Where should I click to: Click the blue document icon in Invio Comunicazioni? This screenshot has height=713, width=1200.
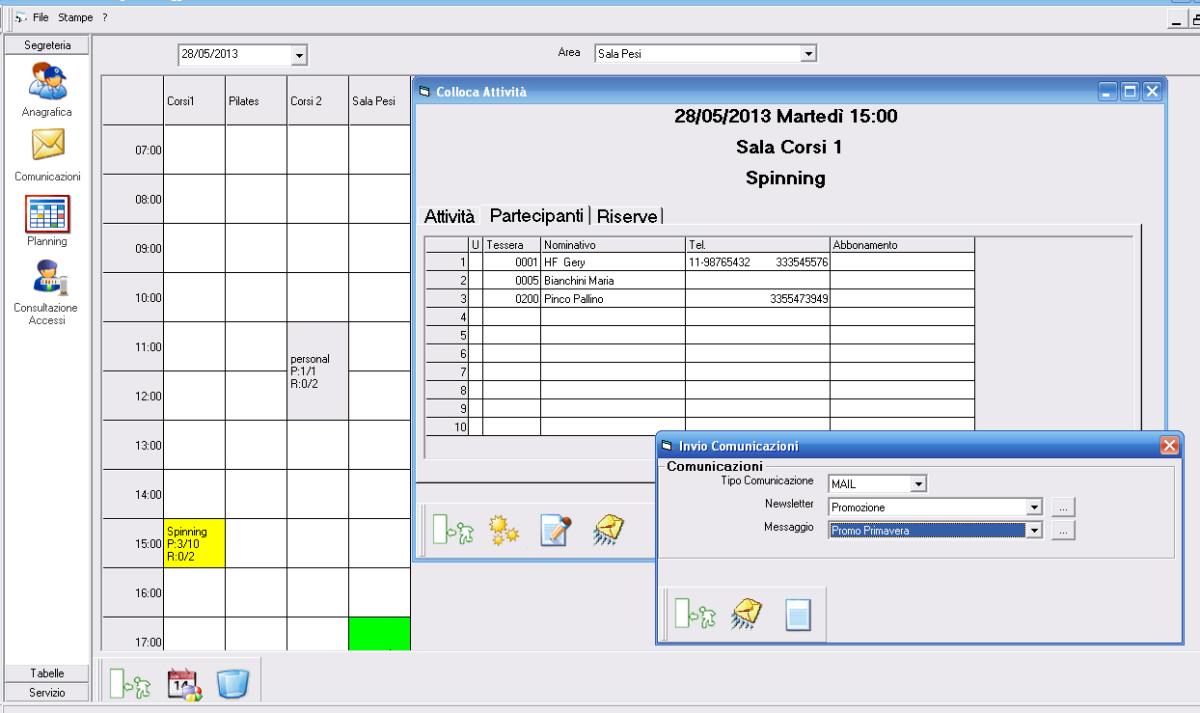coord(797,615)
